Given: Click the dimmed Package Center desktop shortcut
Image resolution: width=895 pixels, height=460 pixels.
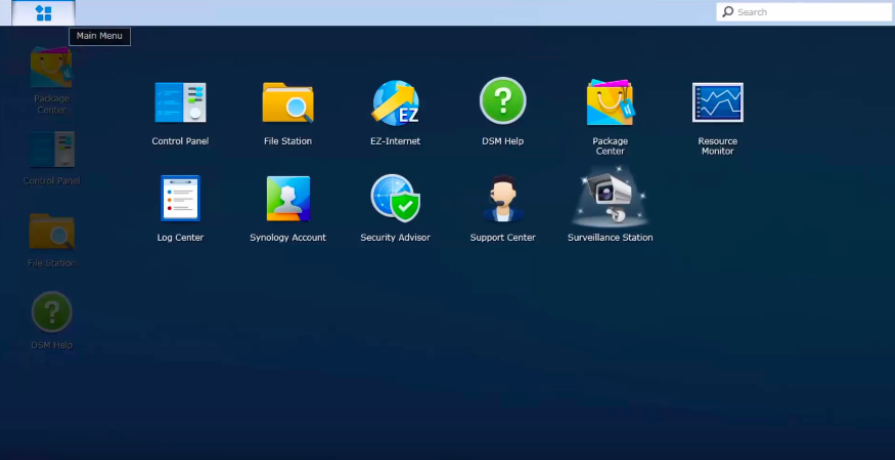Looking at the screenshot, I should click(x=51, y=67).
